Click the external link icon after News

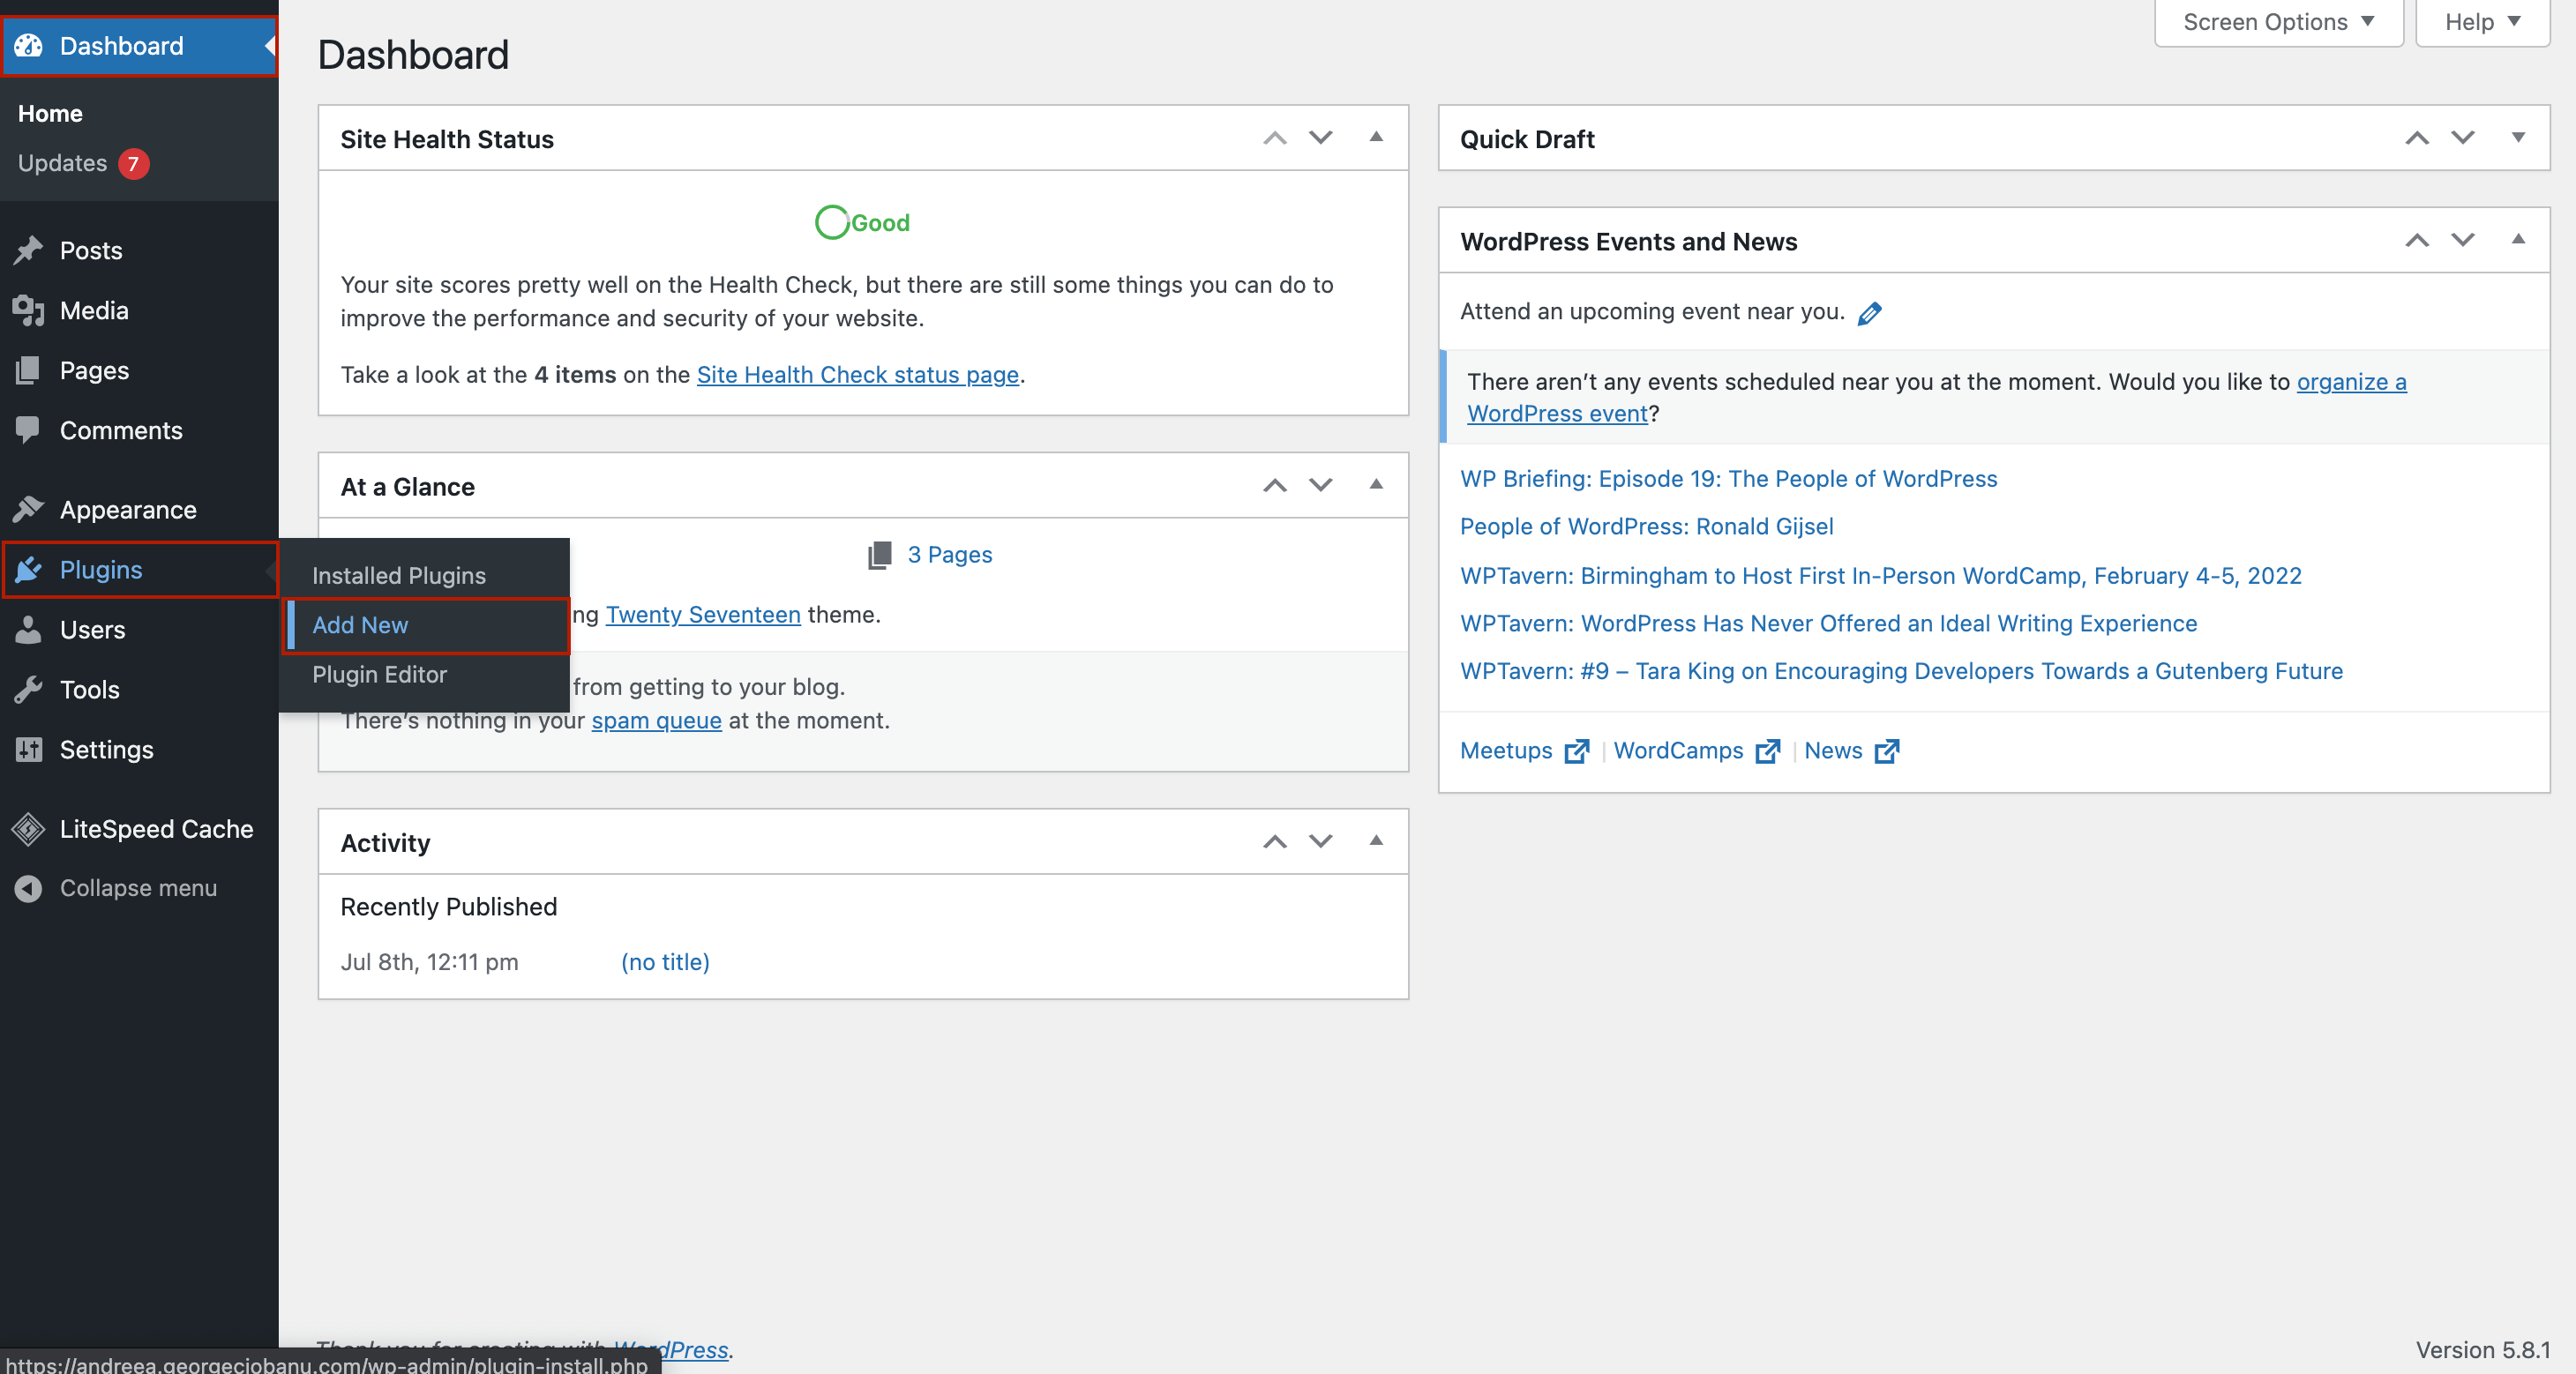(1887, 751)
